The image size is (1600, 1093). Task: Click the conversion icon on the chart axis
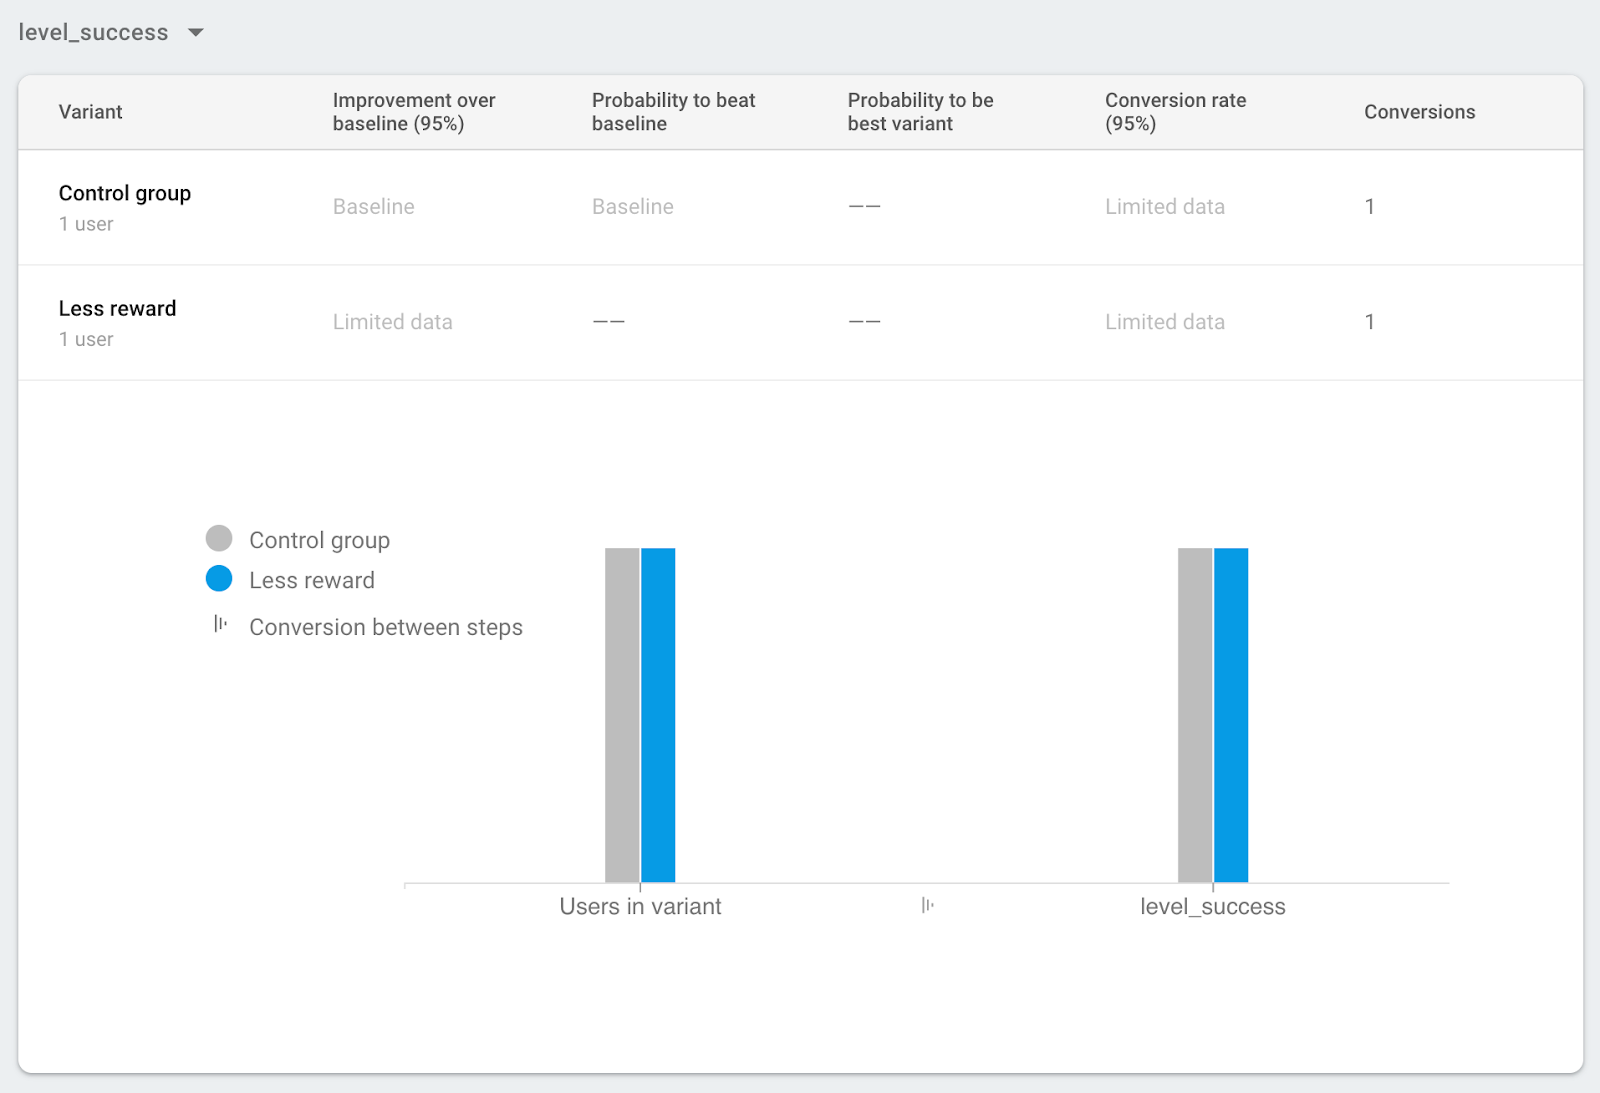927,906
